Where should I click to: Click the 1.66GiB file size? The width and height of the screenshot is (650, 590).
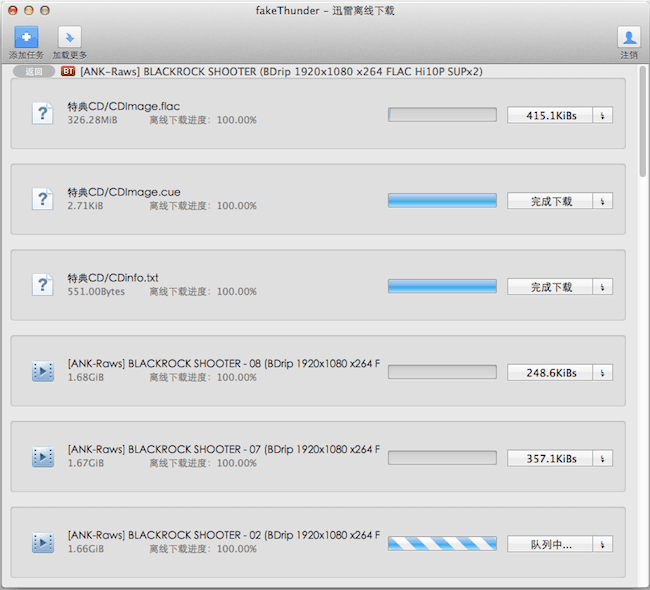coord(86,549)
